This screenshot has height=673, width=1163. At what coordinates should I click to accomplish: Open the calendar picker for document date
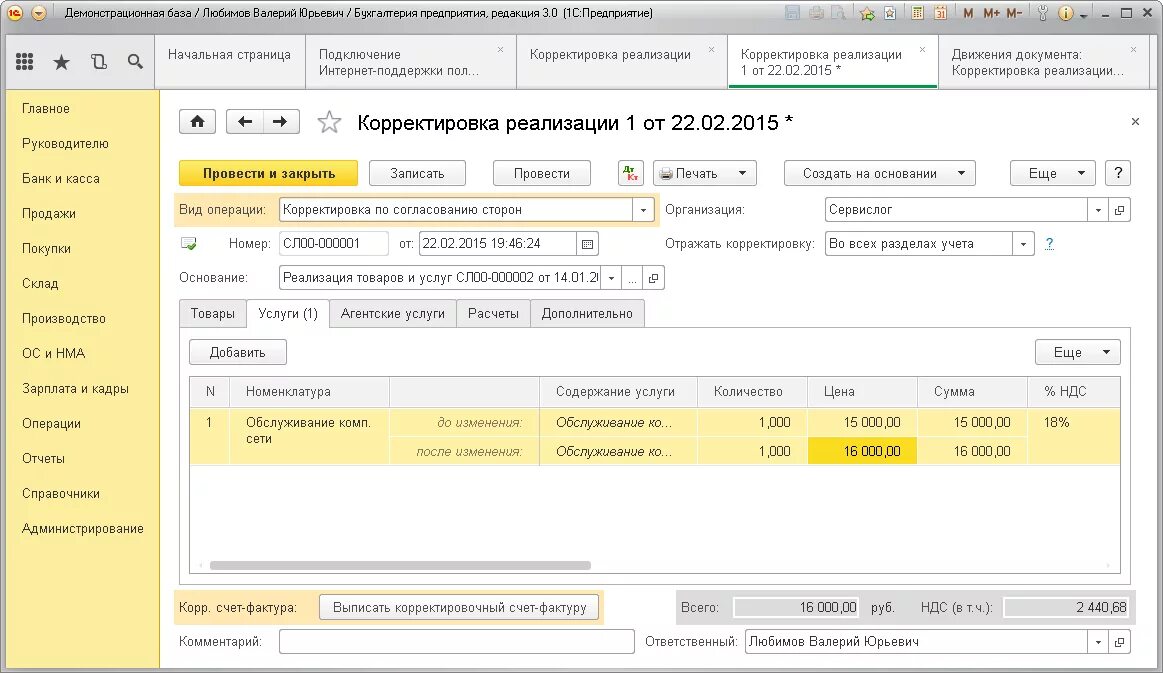pos(587,243)
